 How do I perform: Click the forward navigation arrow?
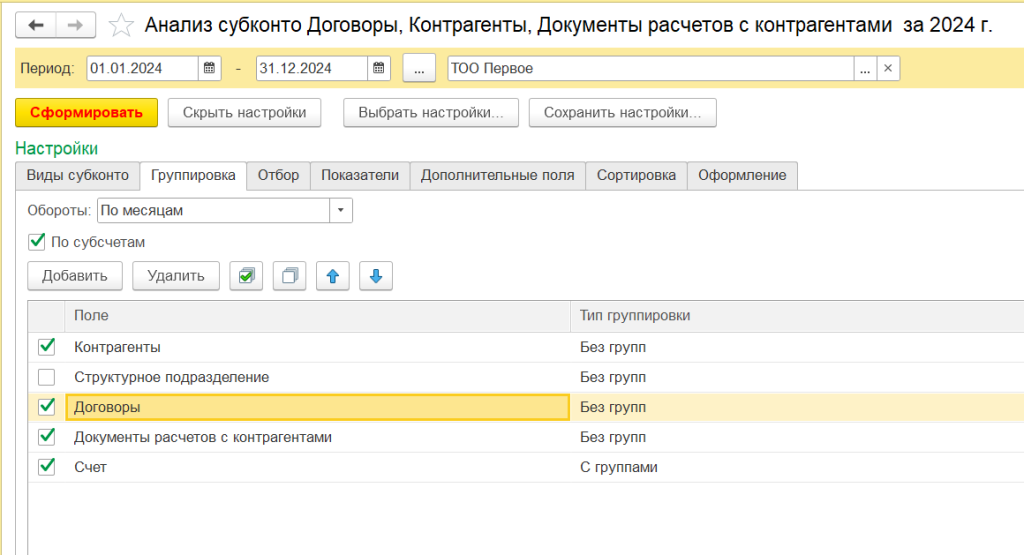click(75, 26)
